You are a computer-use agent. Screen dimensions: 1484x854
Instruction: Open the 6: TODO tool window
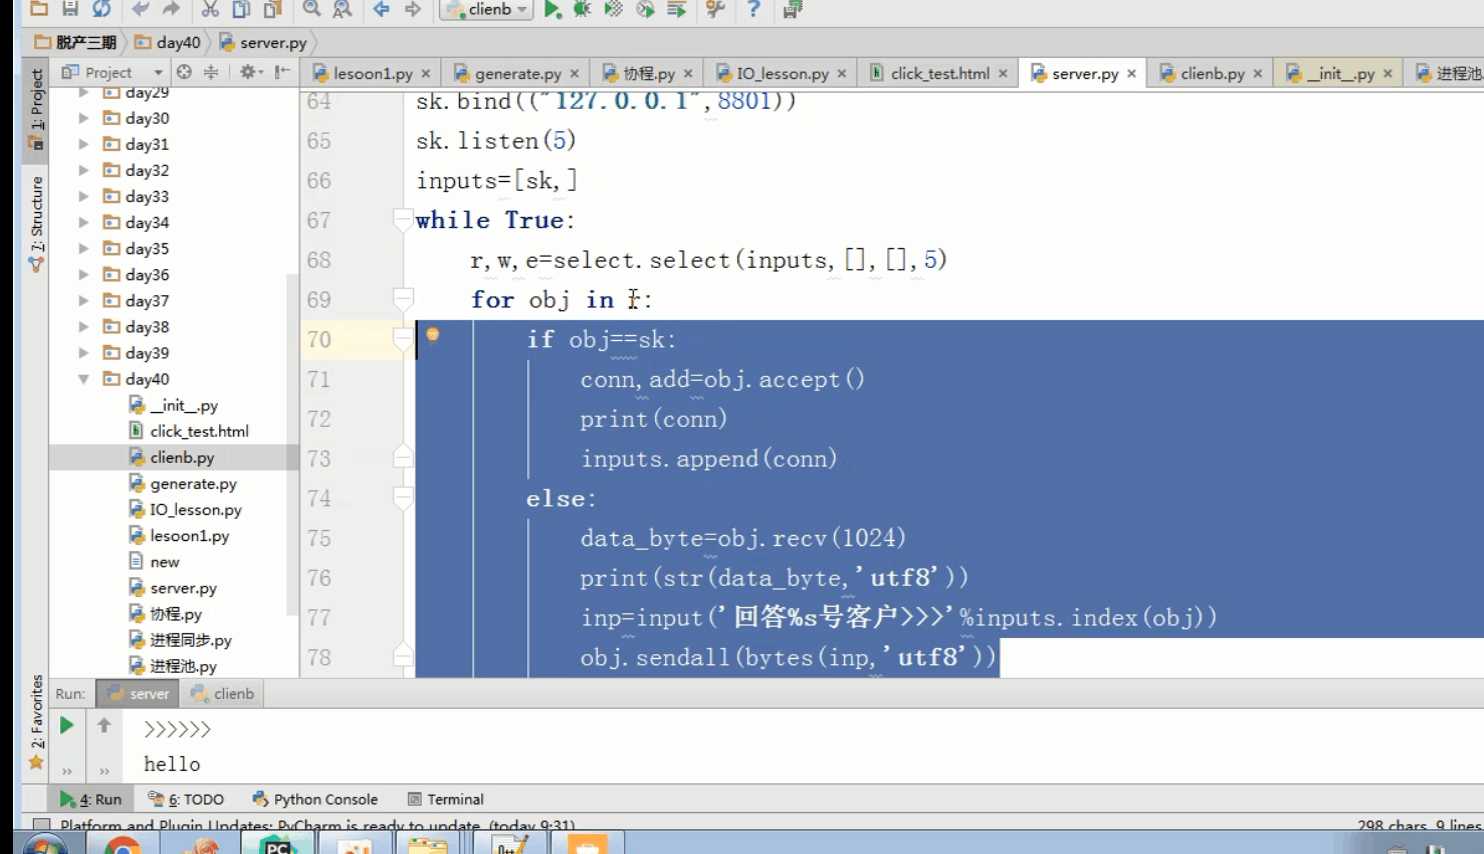pyautogui.click(x=186, y=799)
